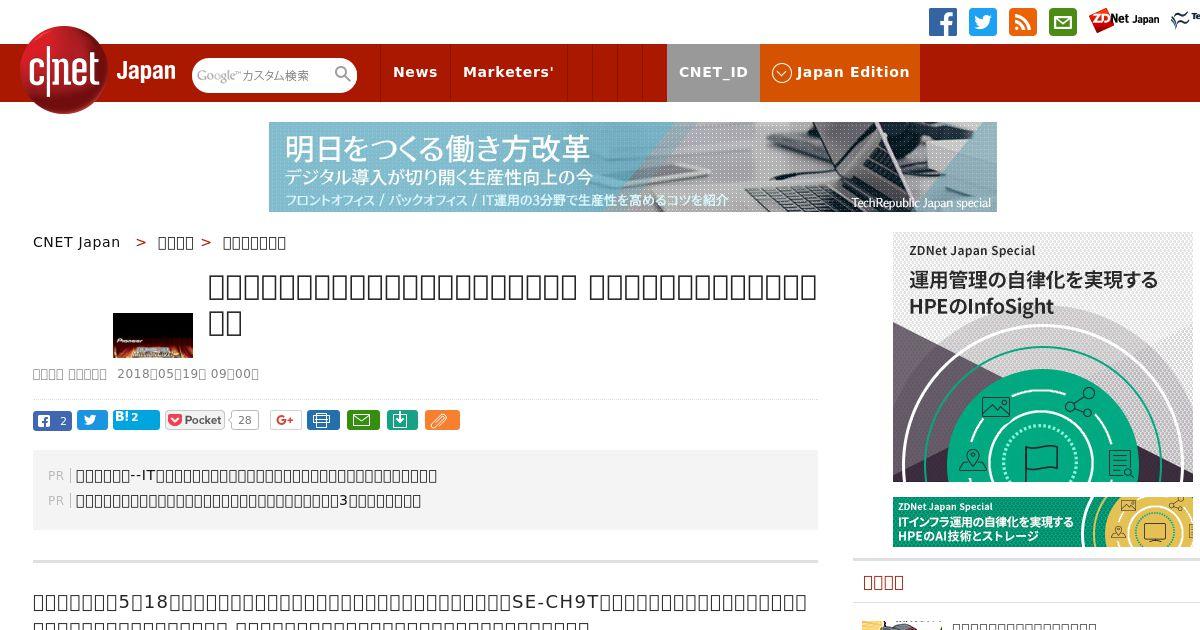The width and height of the screenshot is (1200, 630).
Task: Open the Pioneer article thumbnail
Action: tap(153, 335)
